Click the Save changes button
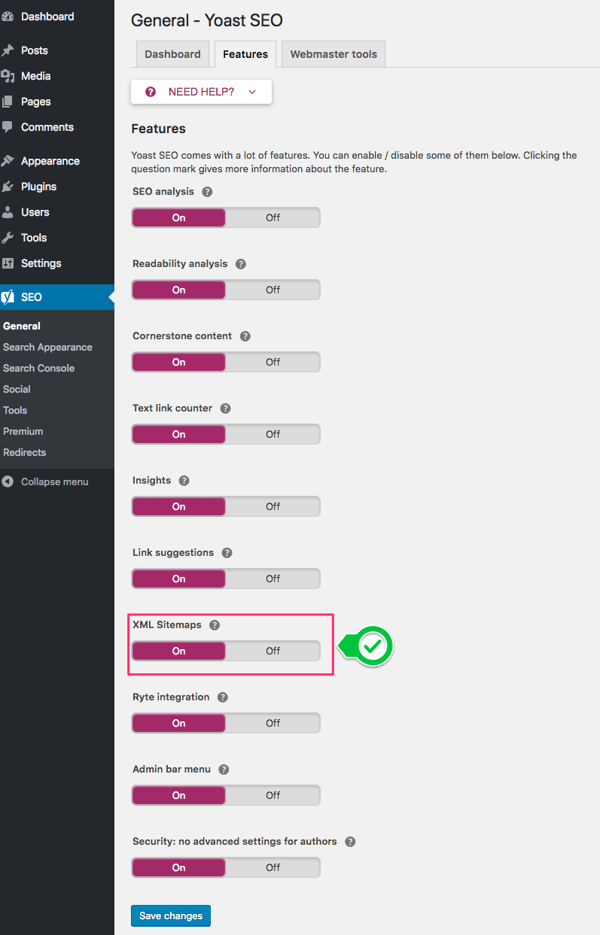 170,916
